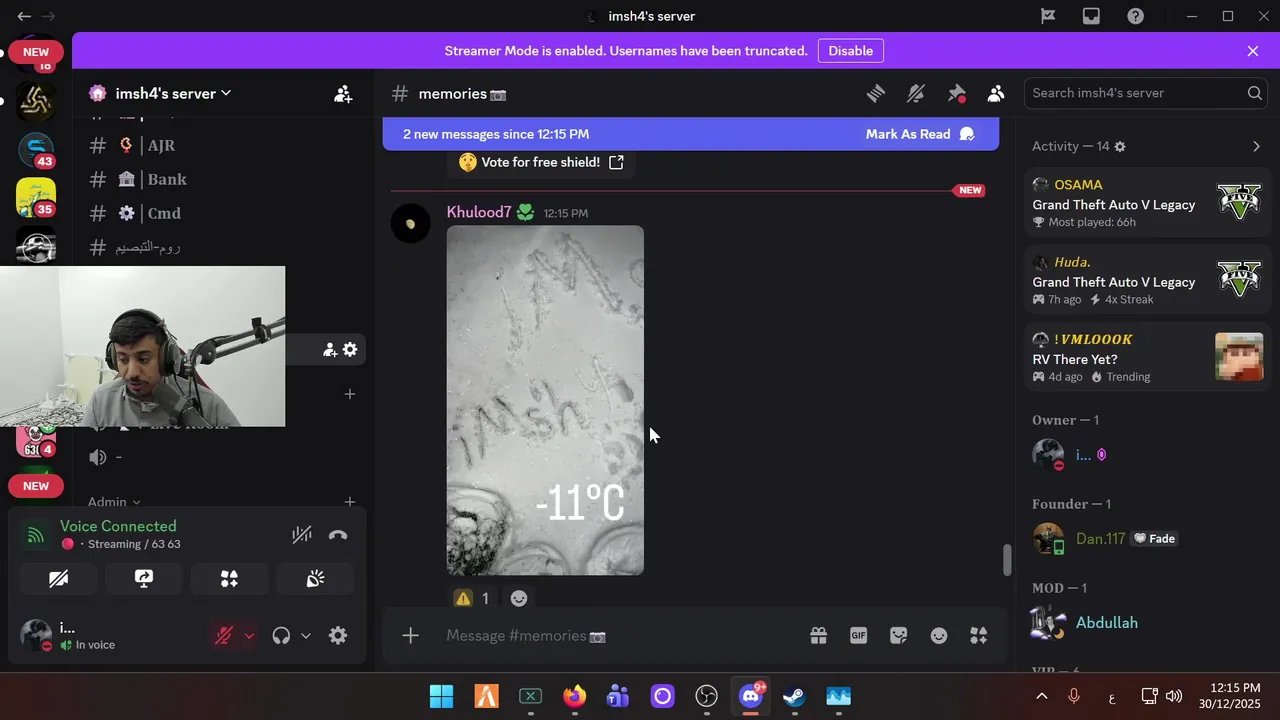Show hidden tray icons chevron
The height and width of the screenshot is (720, 1280).
coord(1041,696)
